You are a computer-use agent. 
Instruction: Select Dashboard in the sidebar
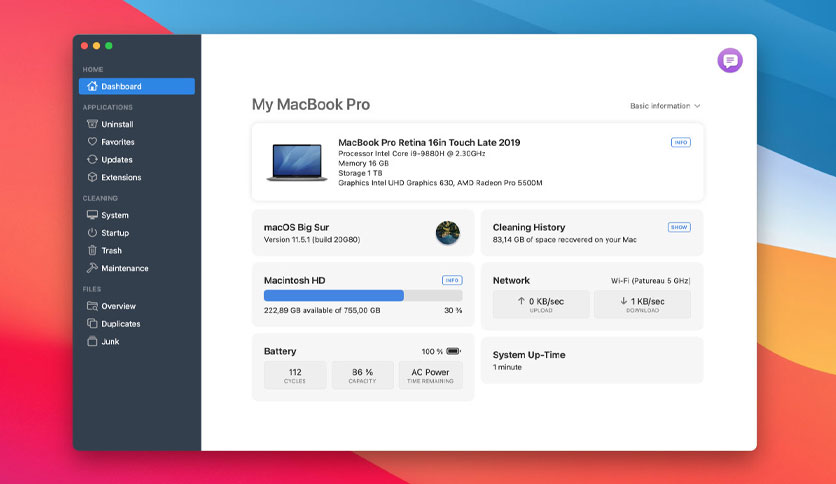pos(137,86)
